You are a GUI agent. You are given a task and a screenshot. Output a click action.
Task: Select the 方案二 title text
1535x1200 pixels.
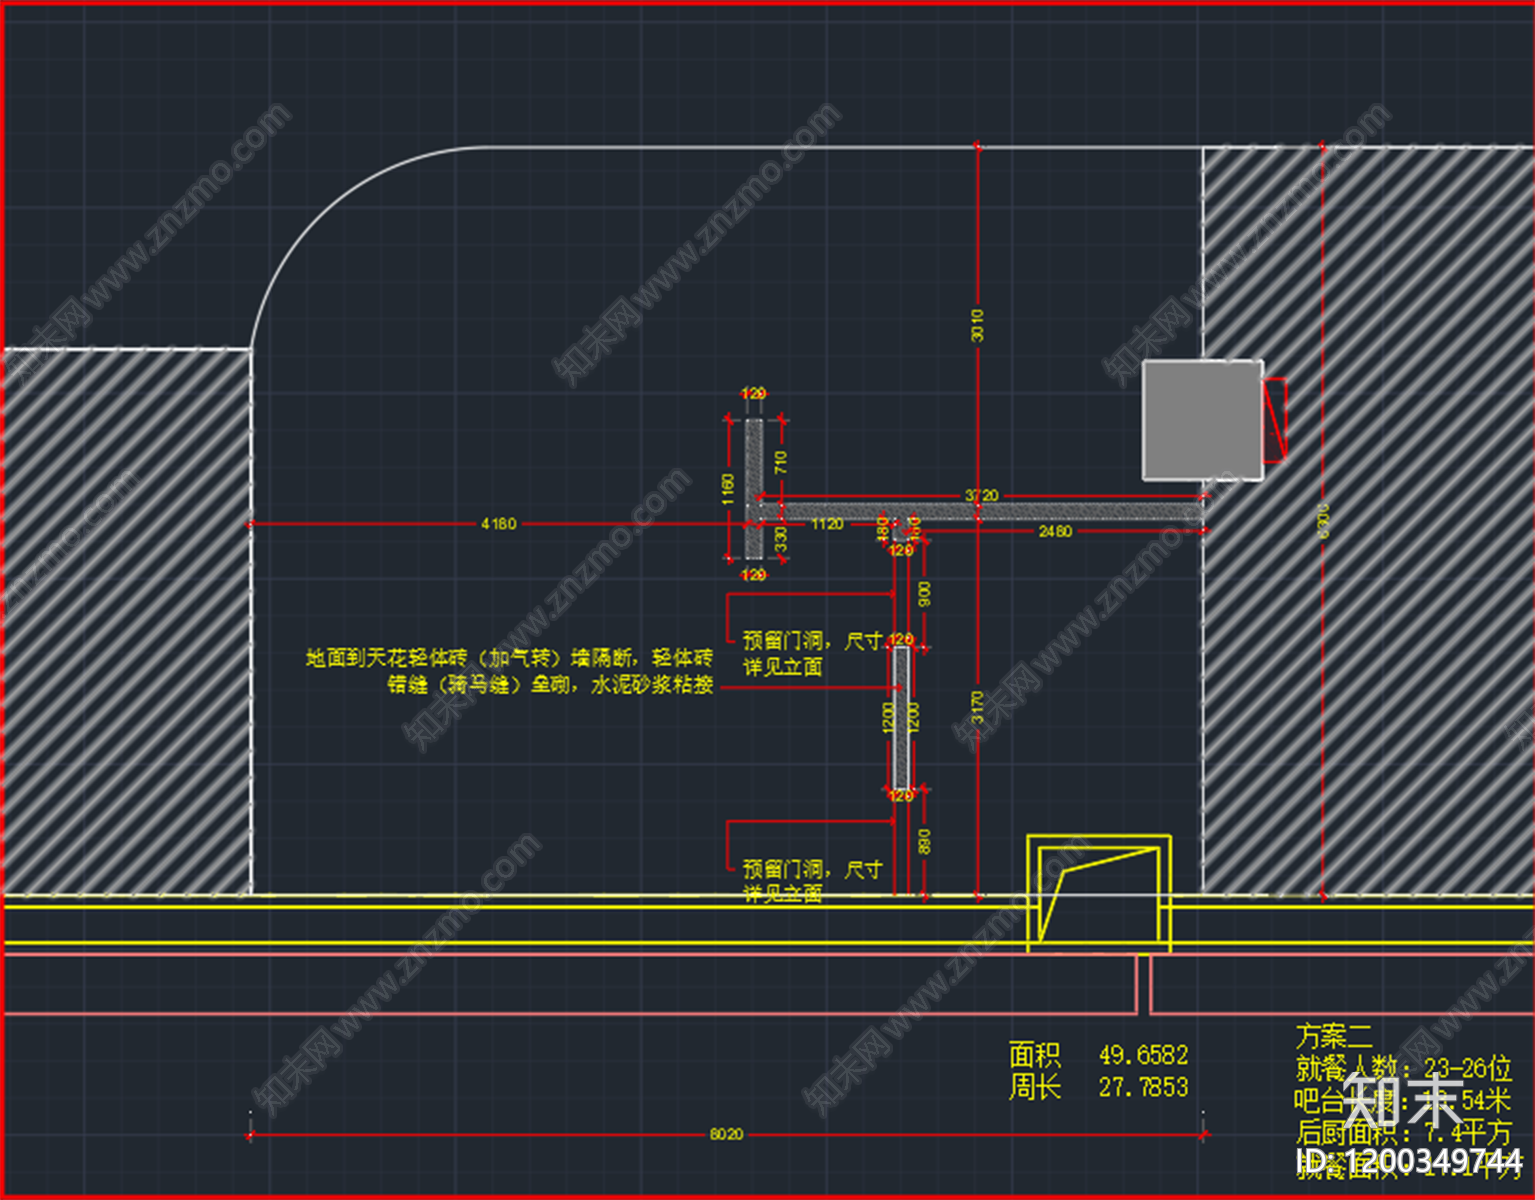[x=1334, y=1036]
